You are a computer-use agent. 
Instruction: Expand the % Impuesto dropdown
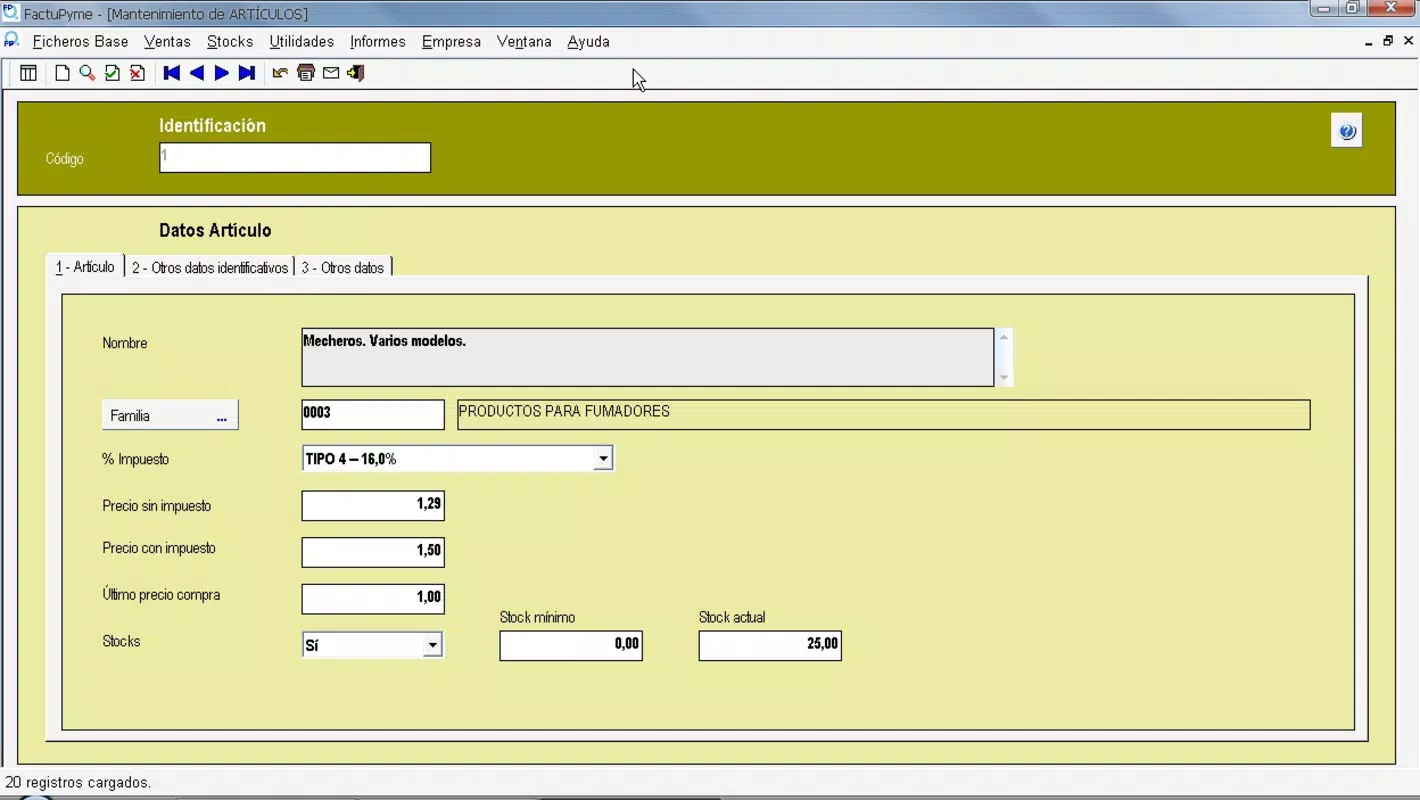(x=603, y=459)
